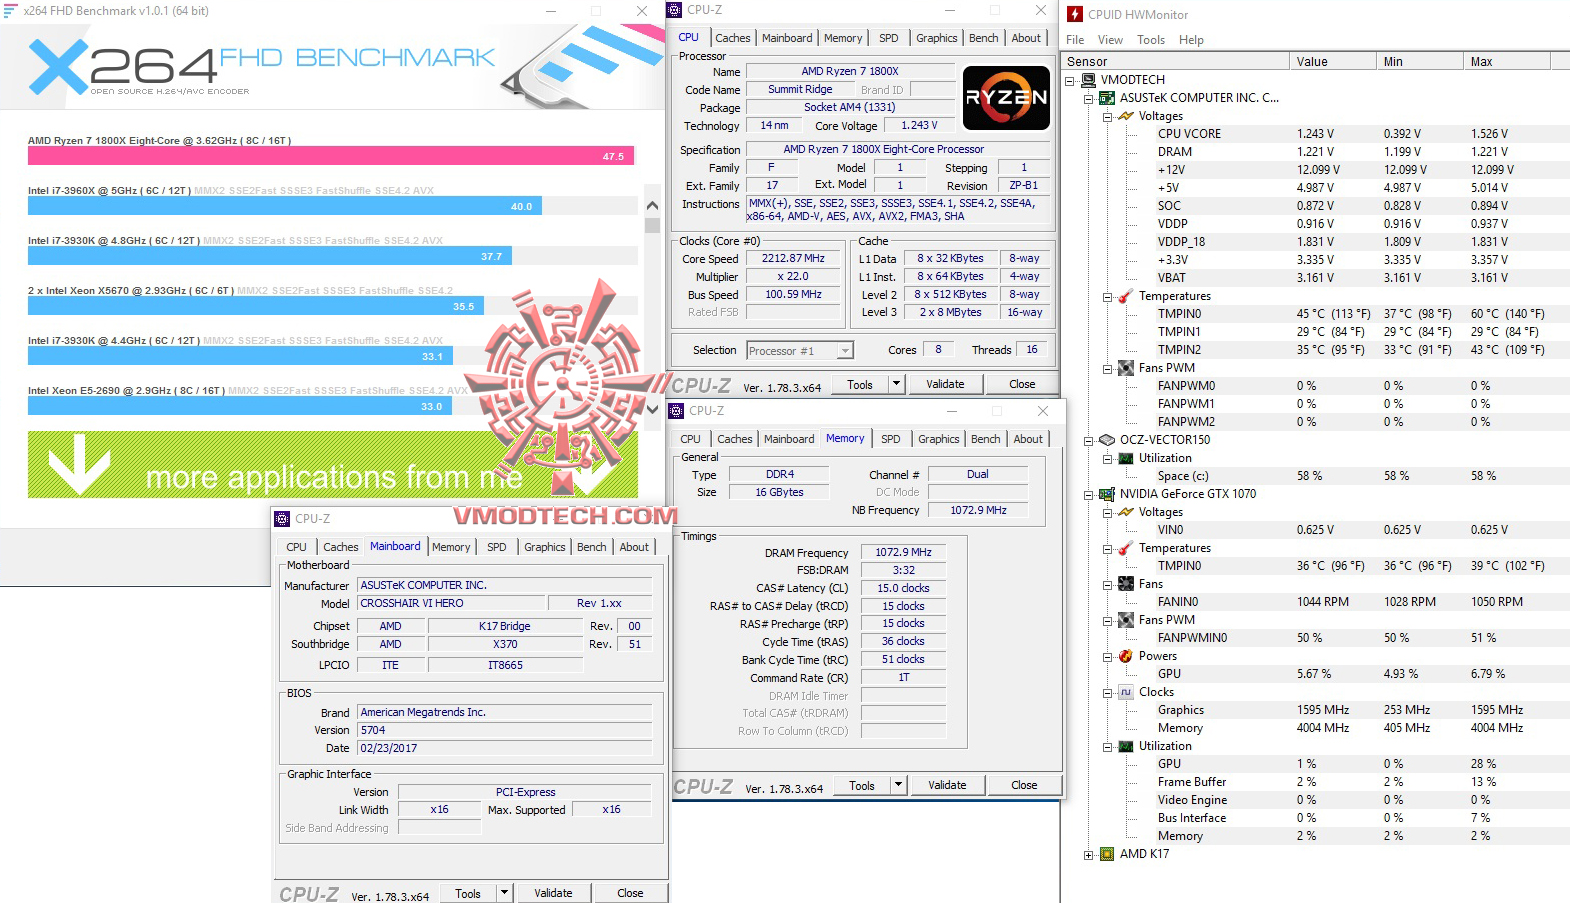Open Tools dropdown arrow in CPU-Z CPU window
1570x903 pixels.
896,384
